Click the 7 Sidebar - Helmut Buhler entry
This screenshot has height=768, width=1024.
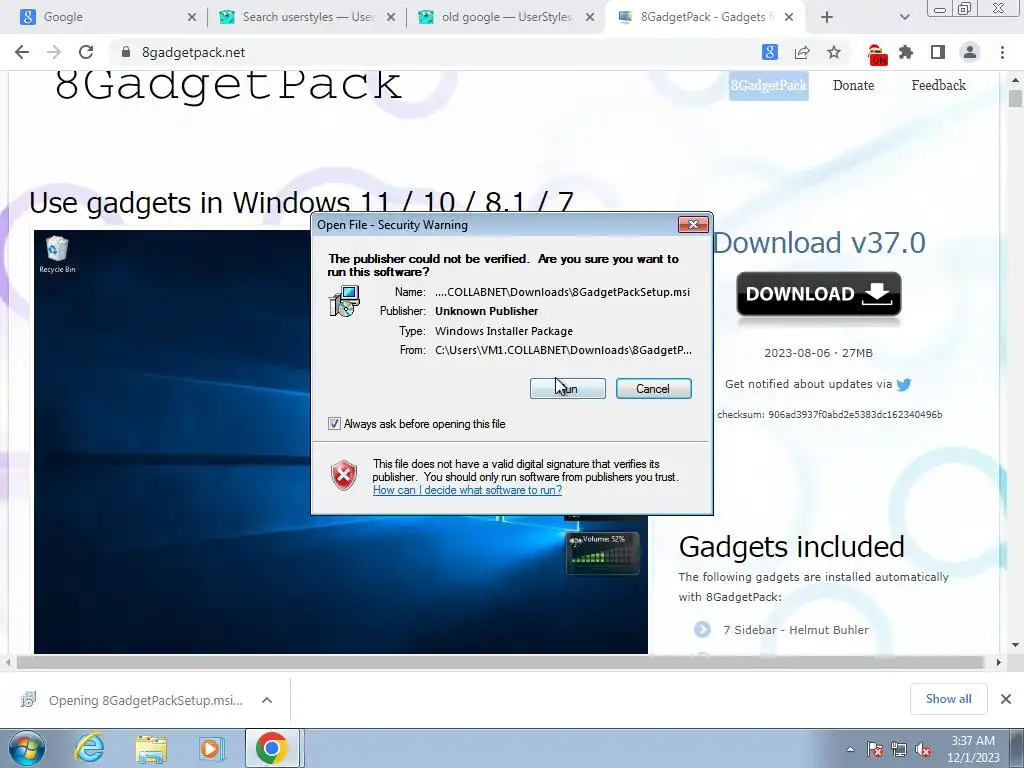click(x=796, y=630)
